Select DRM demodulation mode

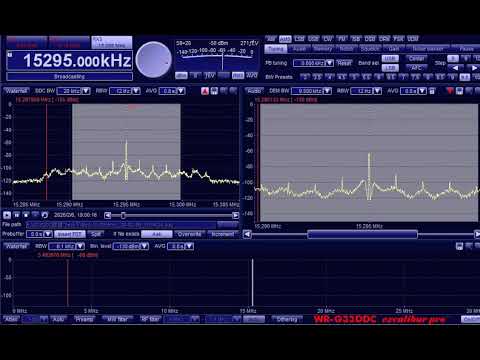tap(384, 39)
